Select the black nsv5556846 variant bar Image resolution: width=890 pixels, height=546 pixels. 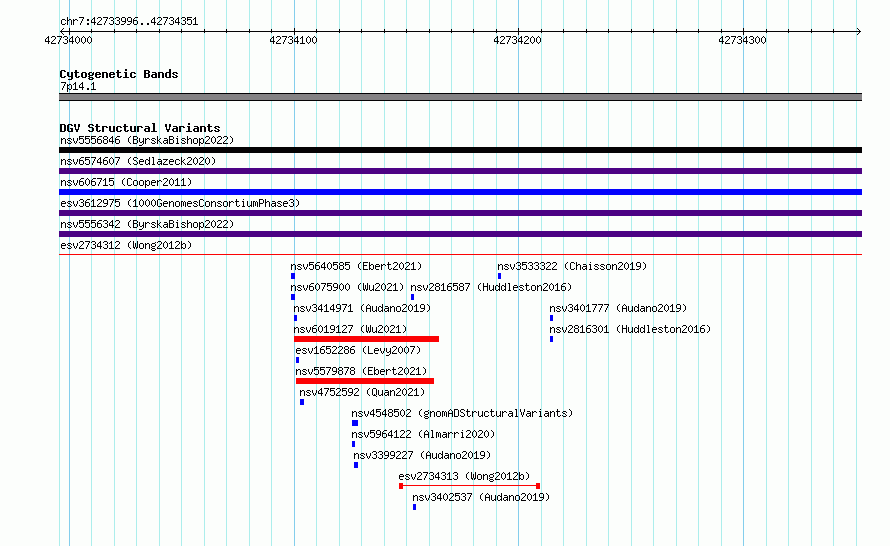point(460,150)
